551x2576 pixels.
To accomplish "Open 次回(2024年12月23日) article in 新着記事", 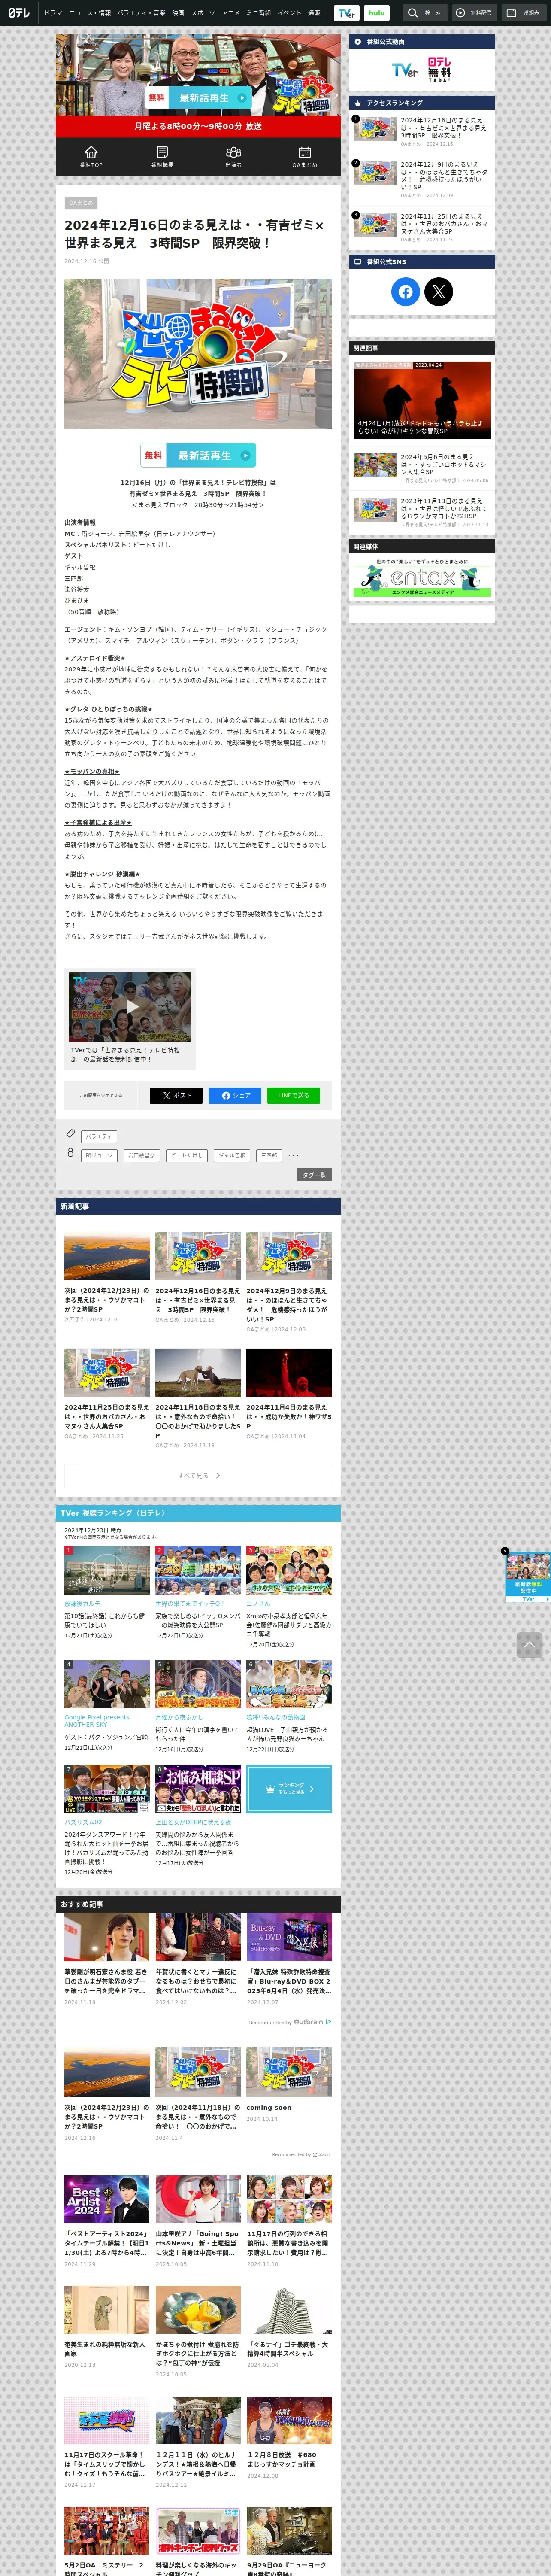I will (107, 1278).
